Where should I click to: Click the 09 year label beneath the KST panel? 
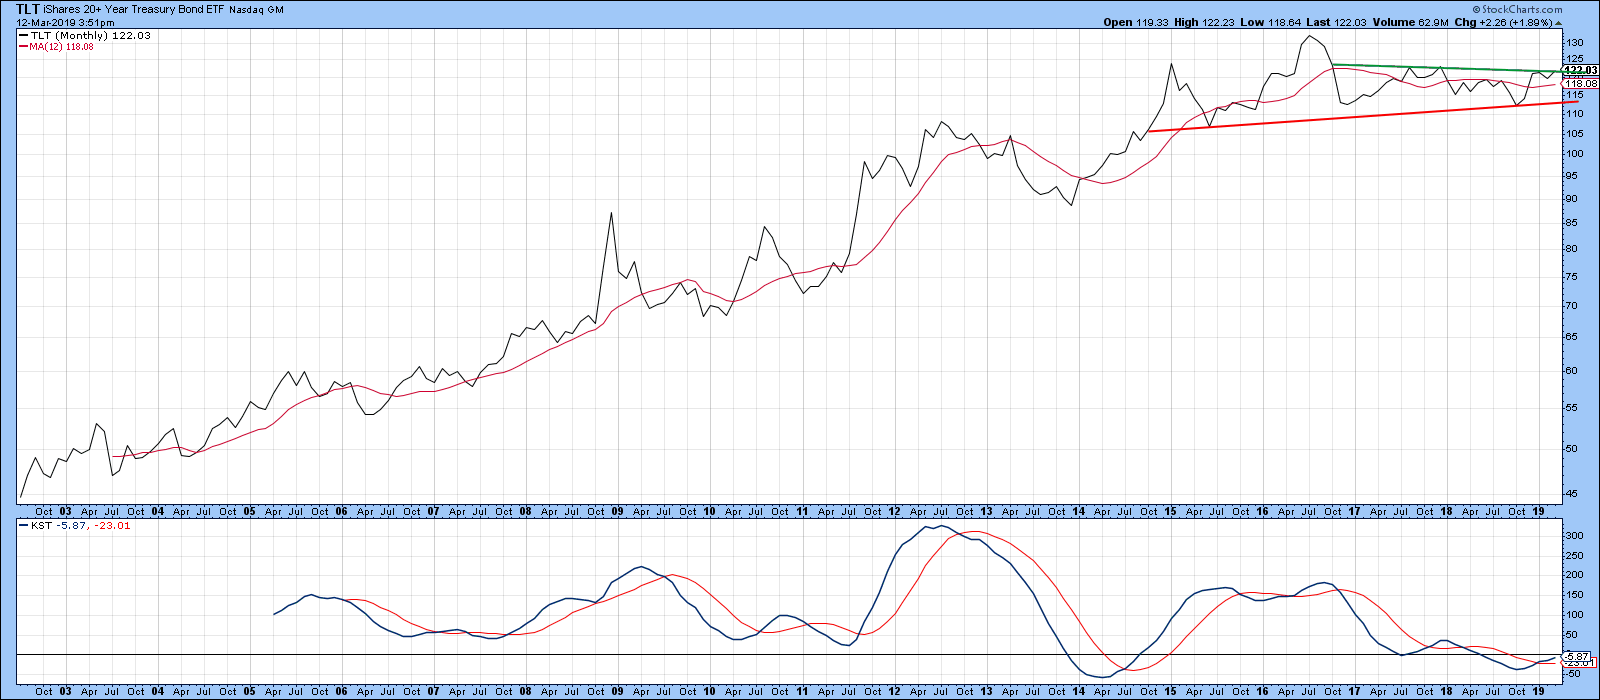(618, 691)
